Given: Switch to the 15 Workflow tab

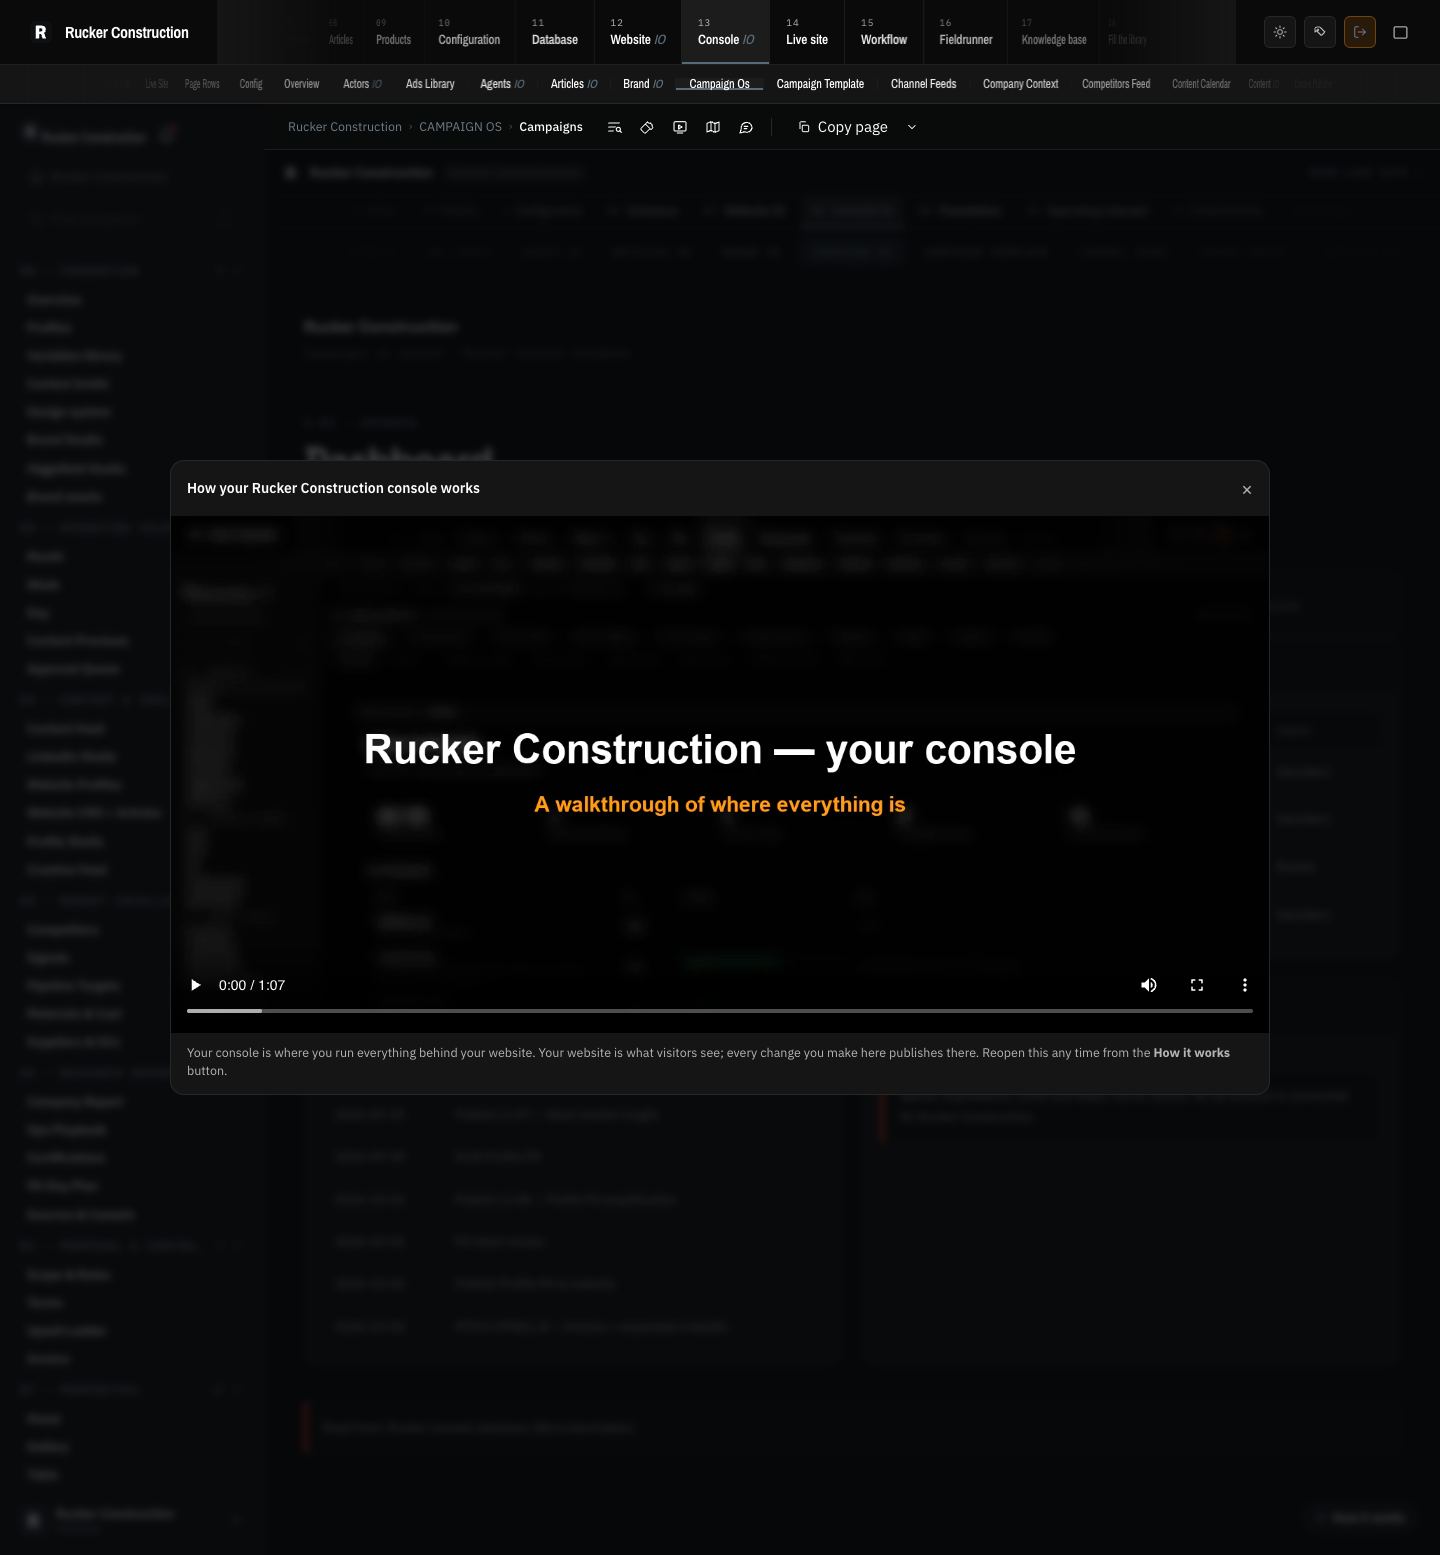Looking at the screenshot, I should pyautogui.click(x=884, y=32).
